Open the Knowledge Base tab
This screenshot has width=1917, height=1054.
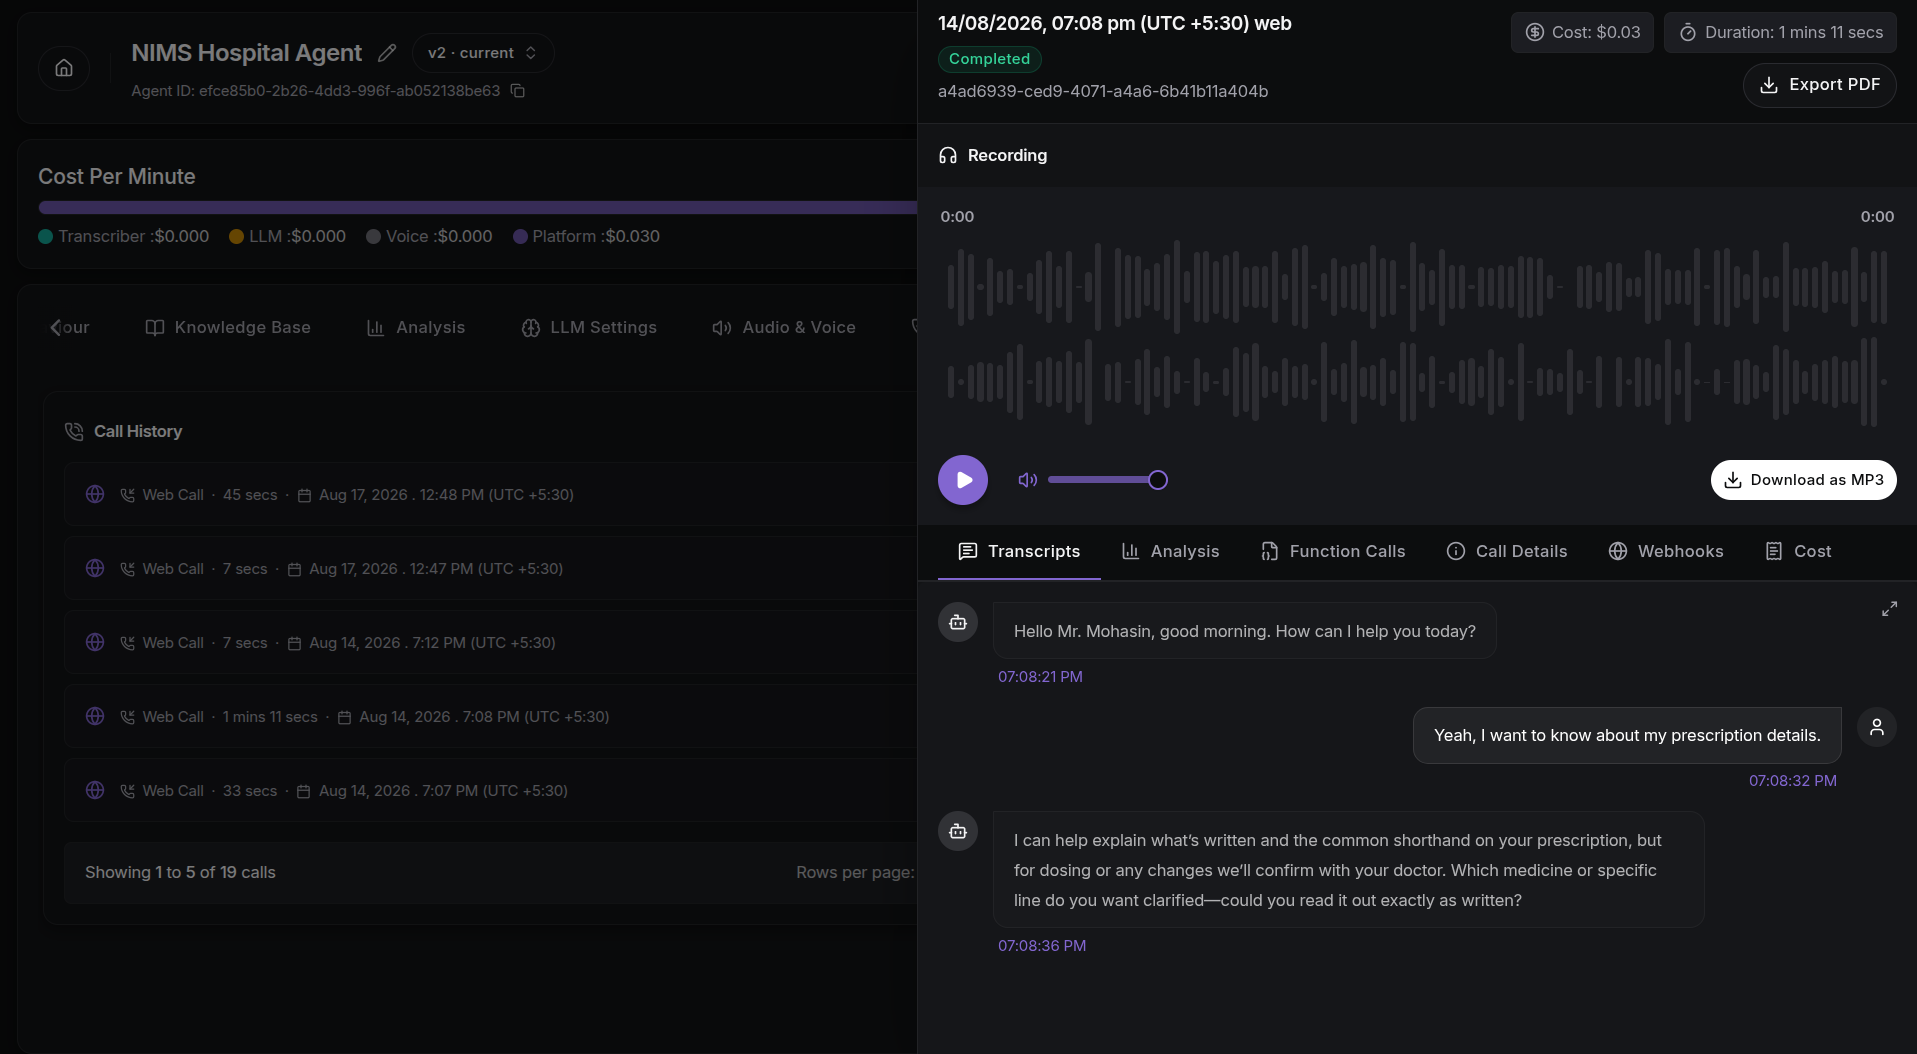228,328
